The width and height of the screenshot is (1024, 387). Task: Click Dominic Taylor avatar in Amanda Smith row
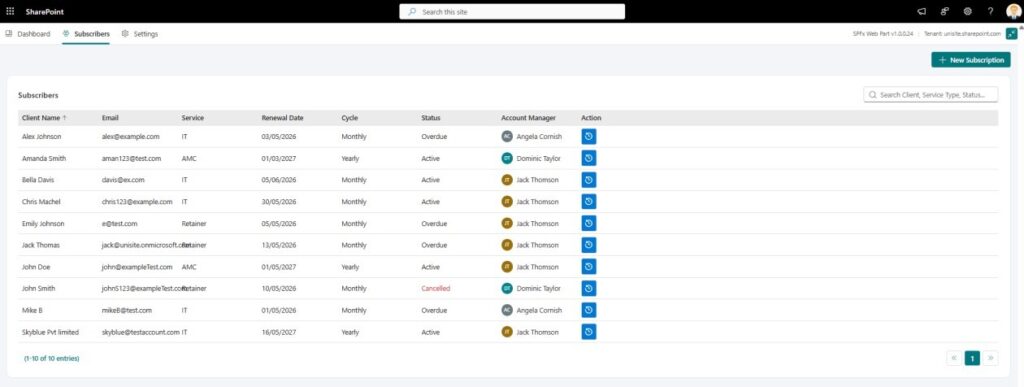[507, 158]
